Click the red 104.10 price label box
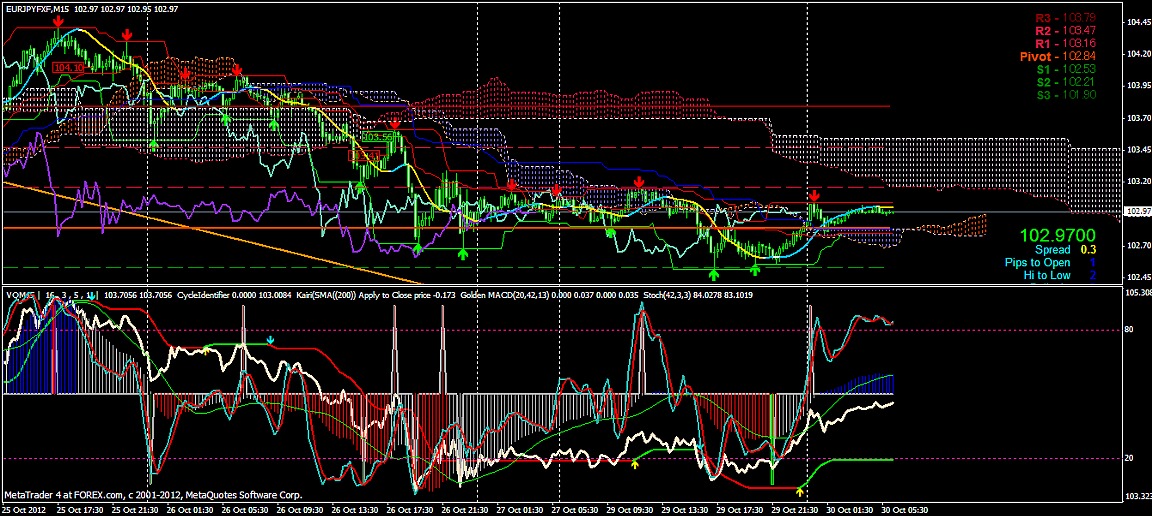Image resolution: width=1152 pixels, height=516 pixels. [x=68, y=68]
